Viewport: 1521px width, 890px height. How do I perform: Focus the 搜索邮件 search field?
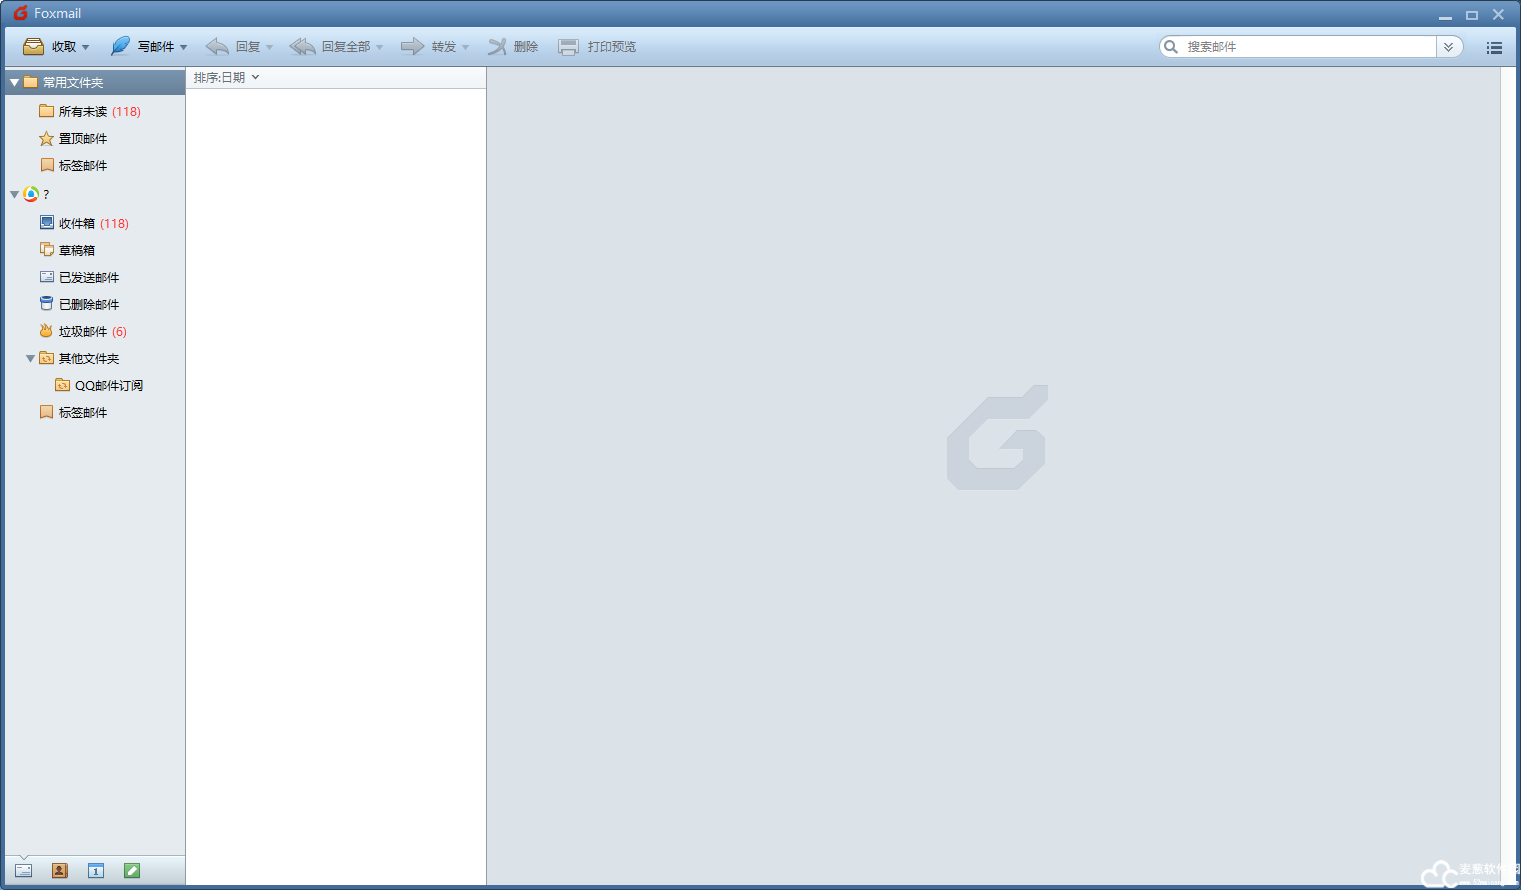coord(1308,46)
